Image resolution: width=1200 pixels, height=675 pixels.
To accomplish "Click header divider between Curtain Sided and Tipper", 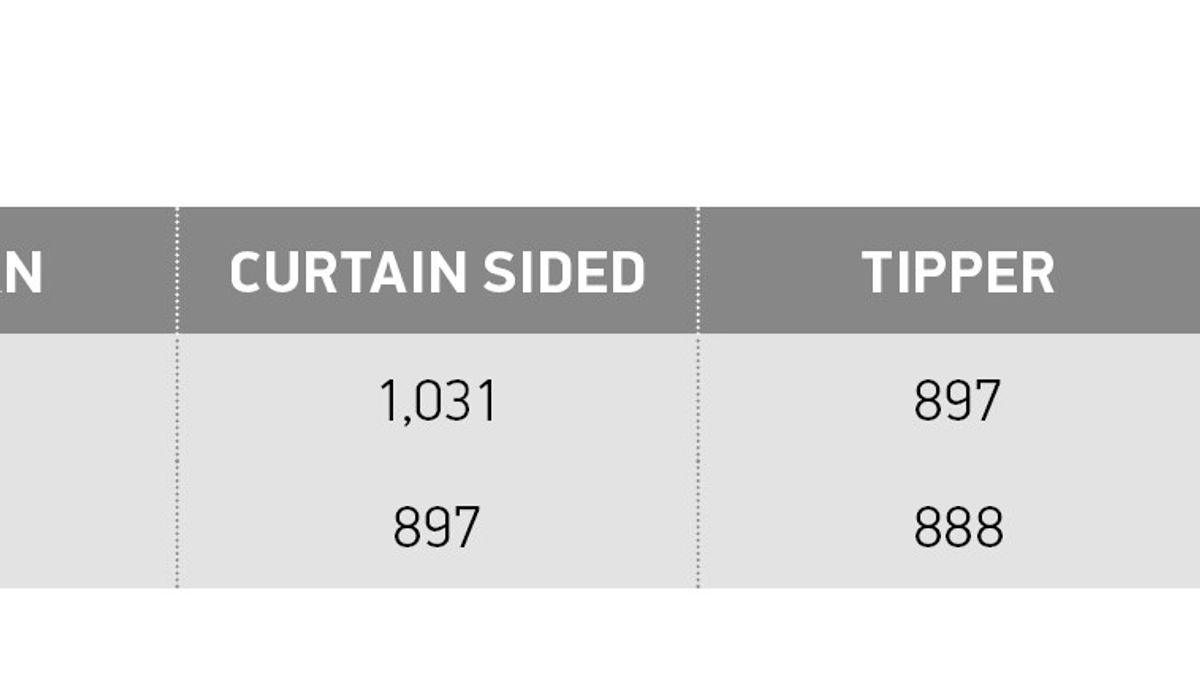I will pos(698,271).
